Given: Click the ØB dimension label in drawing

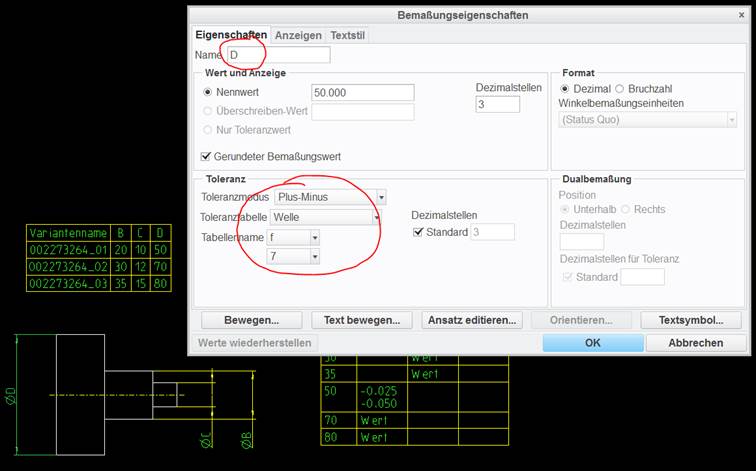Looking at the screenshot, I should pos(246,440).
